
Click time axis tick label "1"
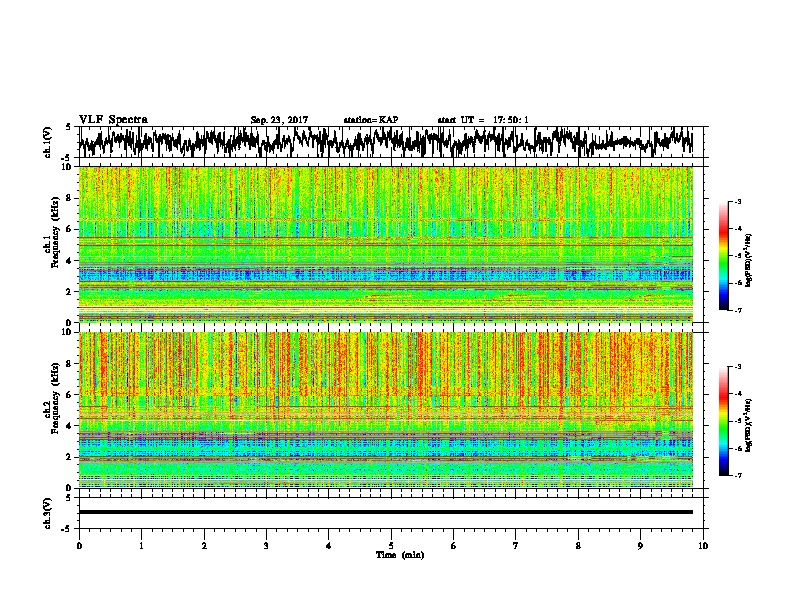coord(141,546)
